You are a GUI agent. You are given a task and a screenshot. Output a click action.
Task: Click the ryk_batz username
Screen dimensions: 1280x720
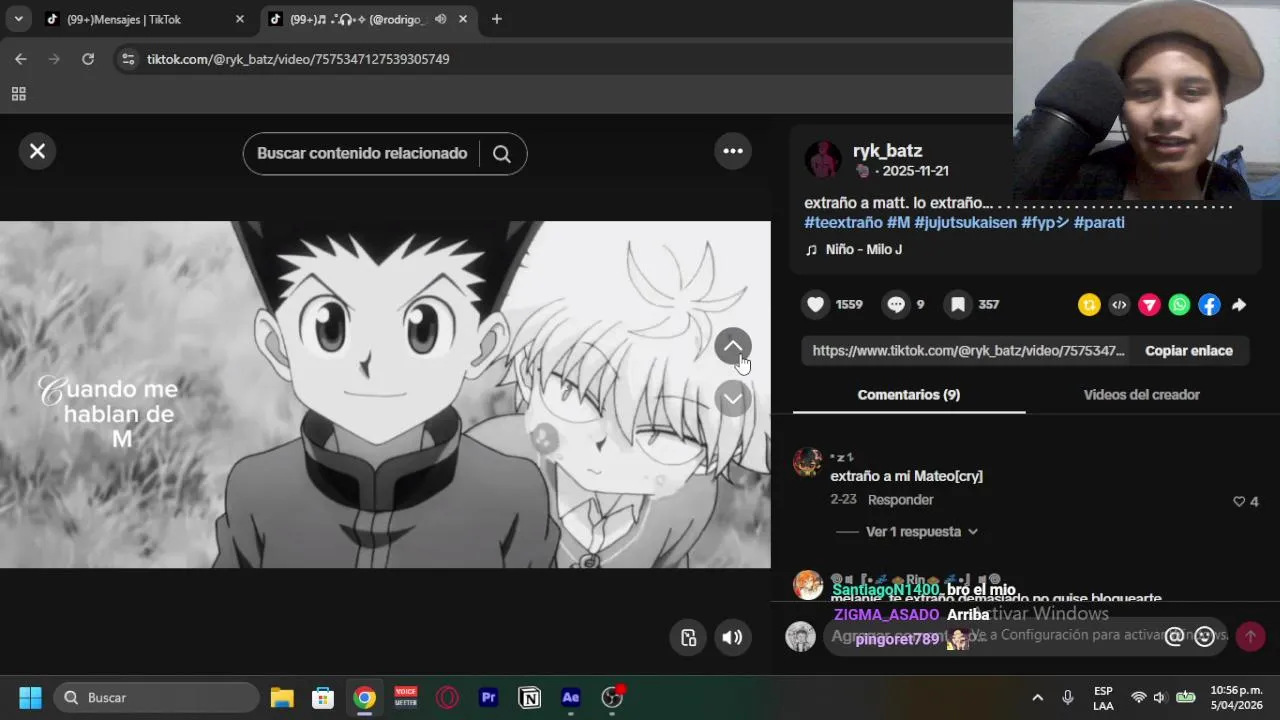[887, 151]
